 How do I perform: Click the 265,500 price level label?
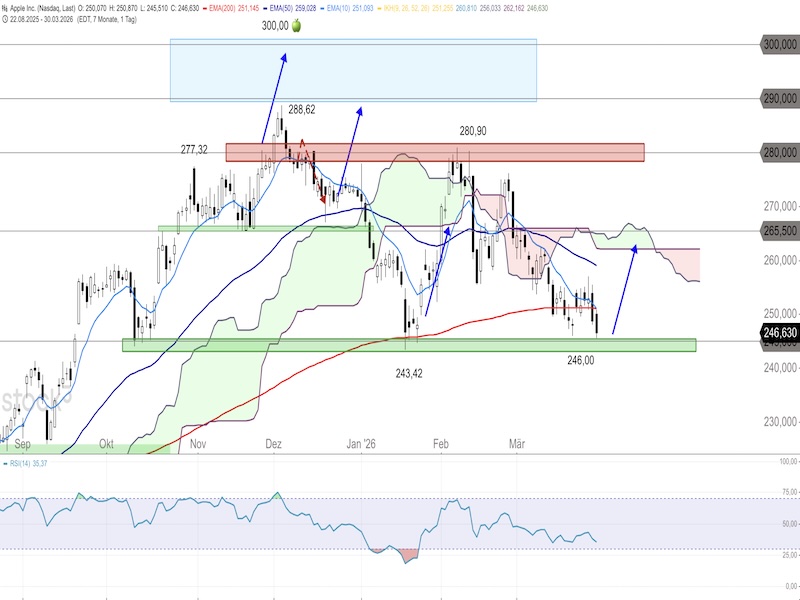click(x=779, y=231)
